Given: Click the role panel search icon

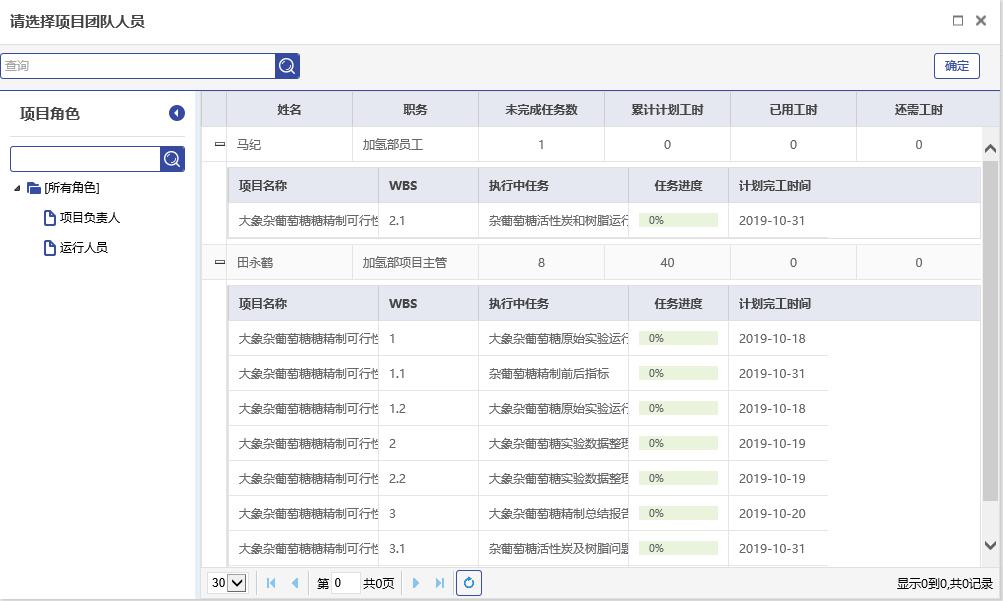Looking at the screenshot, I should (172, 159).
